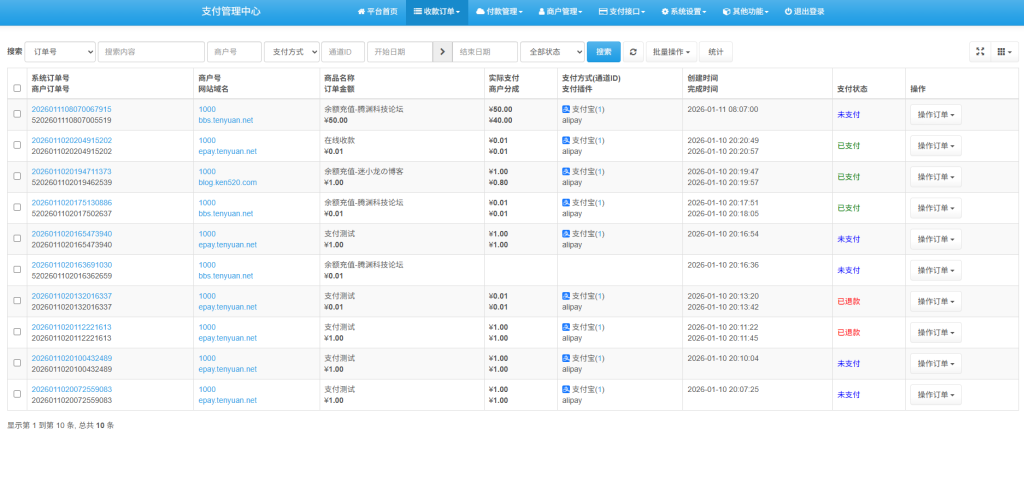Screen dimensions: 1024x481
Task: Click the fullscreen toggle icon above the table
Action: click(980, 51)
